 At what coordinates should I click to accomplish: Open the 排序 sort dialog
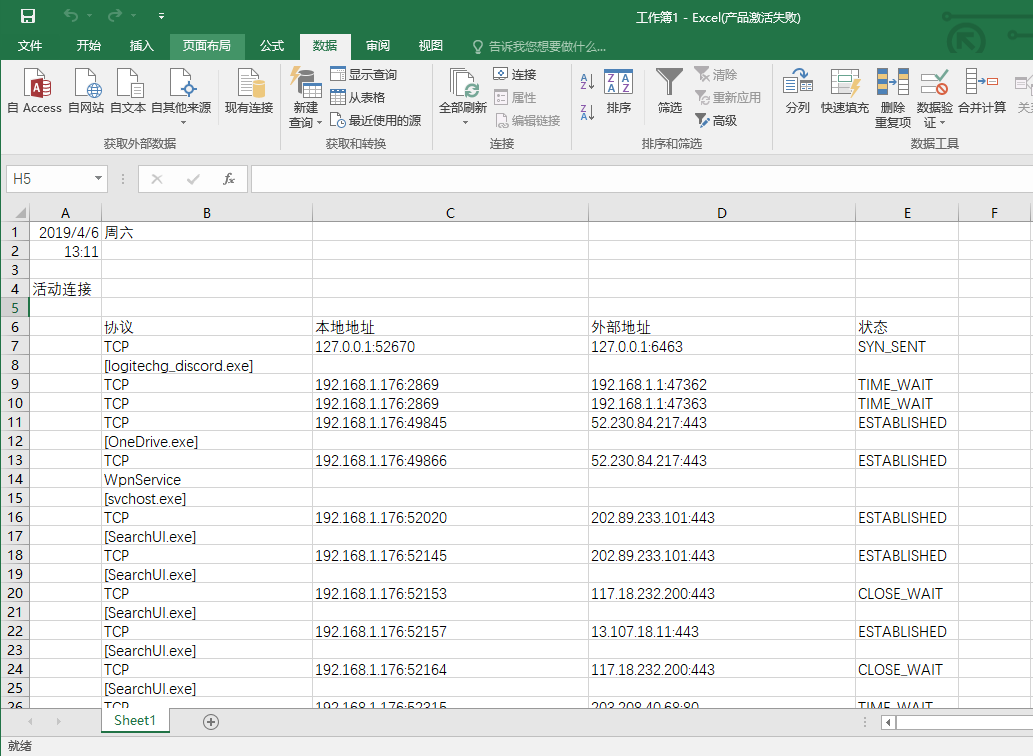coord(619,91)
